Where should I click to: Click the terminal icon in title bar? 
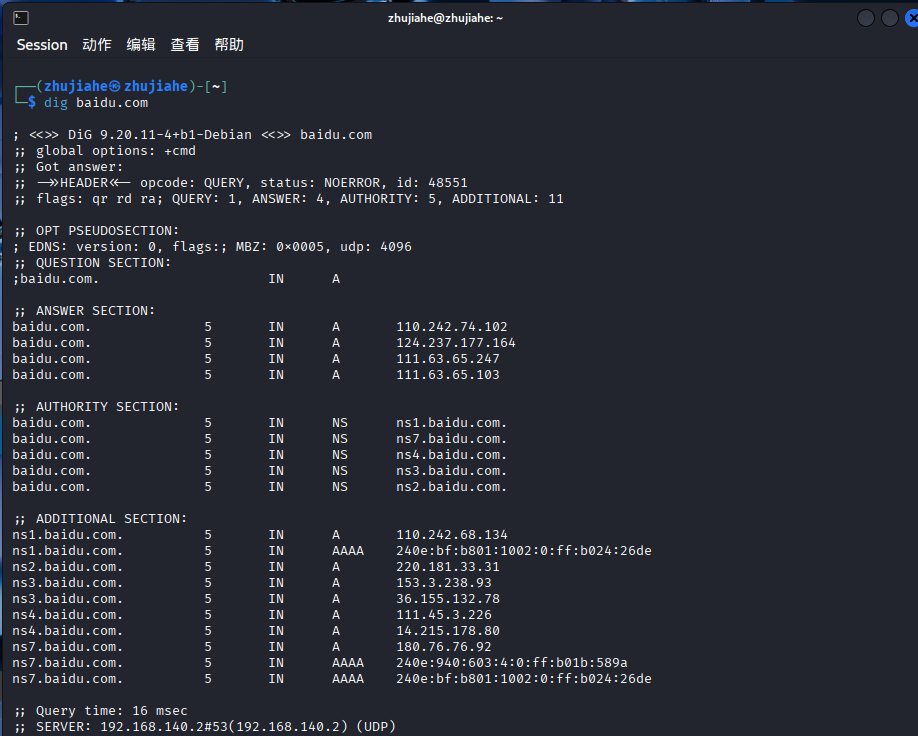(20, 18)
